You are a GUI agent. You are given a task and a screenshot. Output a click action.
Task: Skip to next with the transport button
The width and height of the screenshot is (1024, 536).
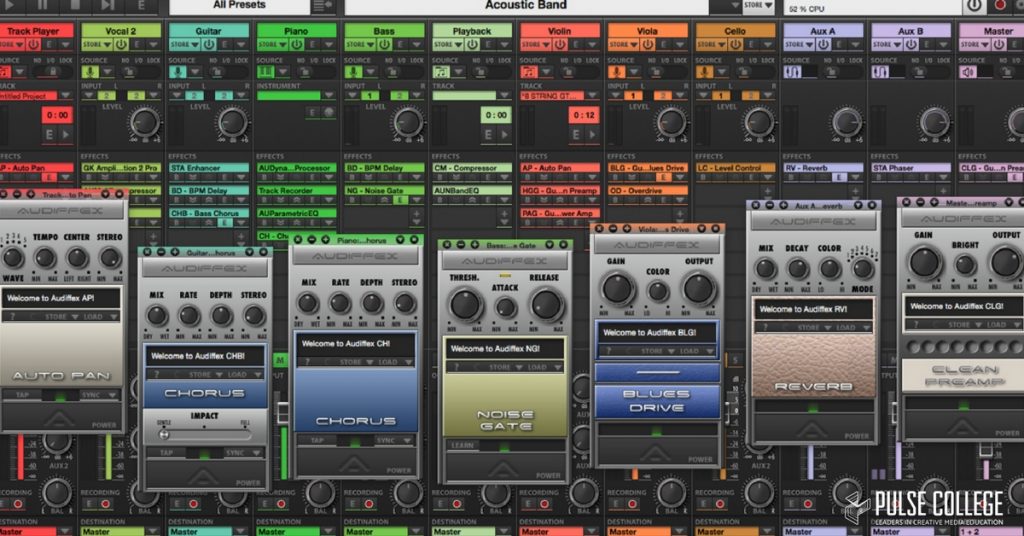pos(108,5)
